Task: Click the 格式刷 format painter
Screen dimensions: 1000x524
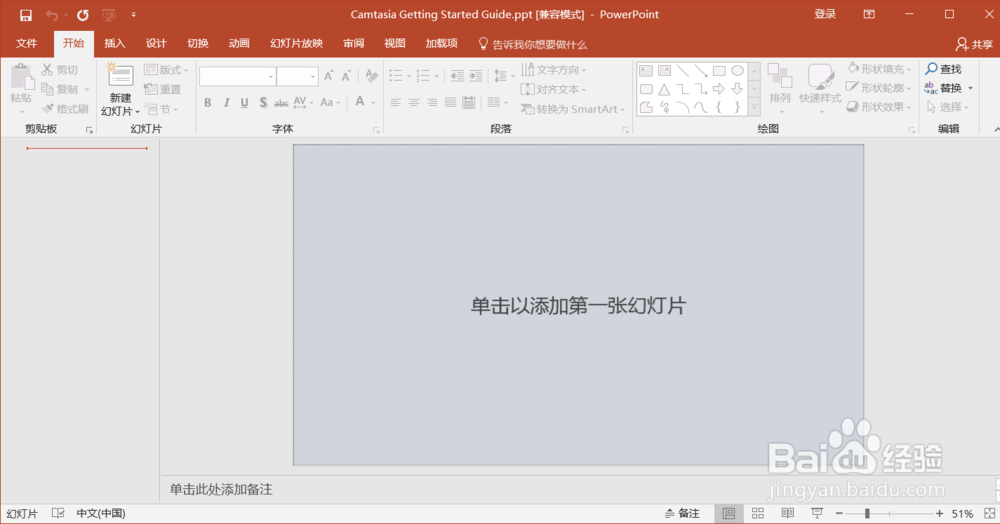Action: 65,109
